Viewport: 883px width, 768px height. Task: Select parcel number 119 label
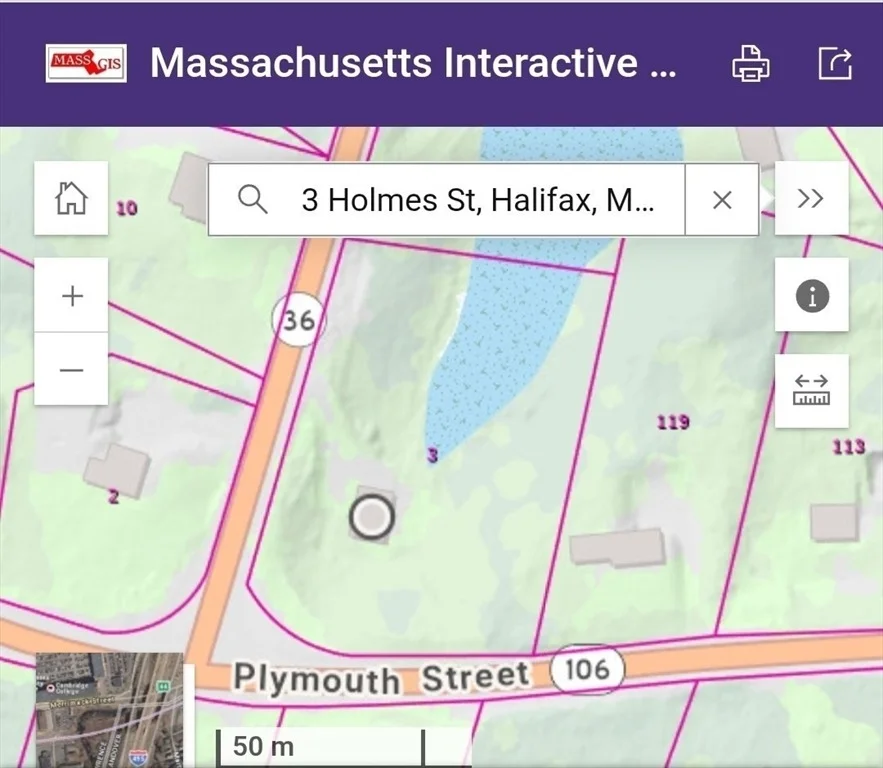pyautogui.click(x=673, y=421)
